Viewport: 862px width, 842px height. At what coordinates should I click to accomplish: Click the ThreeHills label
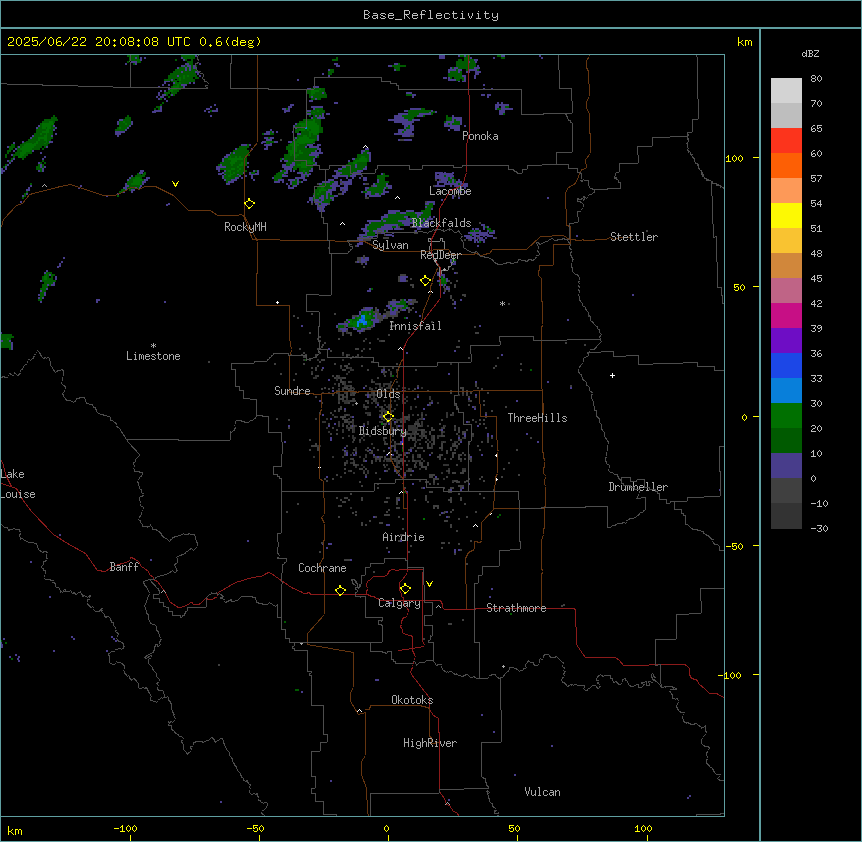click(x=537, y=418)
